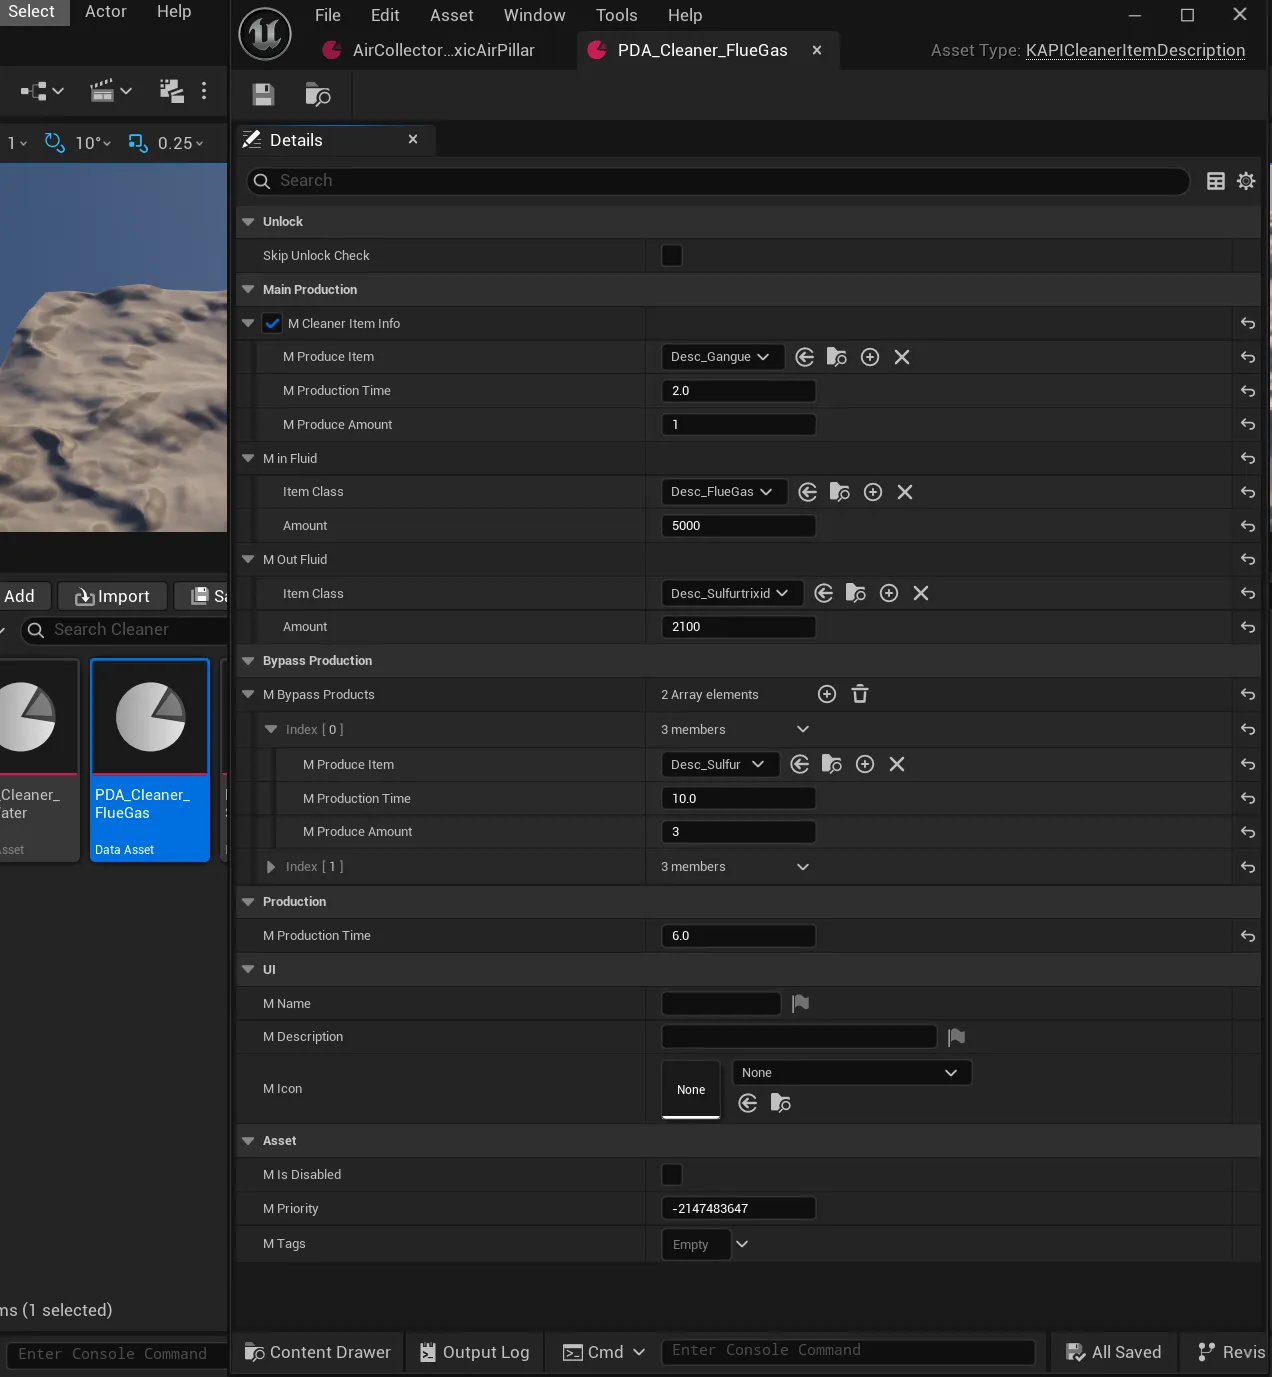Reset M Production Time 6.0 to default
Screen dimensions: 1272x1377
coord(1248,936)
